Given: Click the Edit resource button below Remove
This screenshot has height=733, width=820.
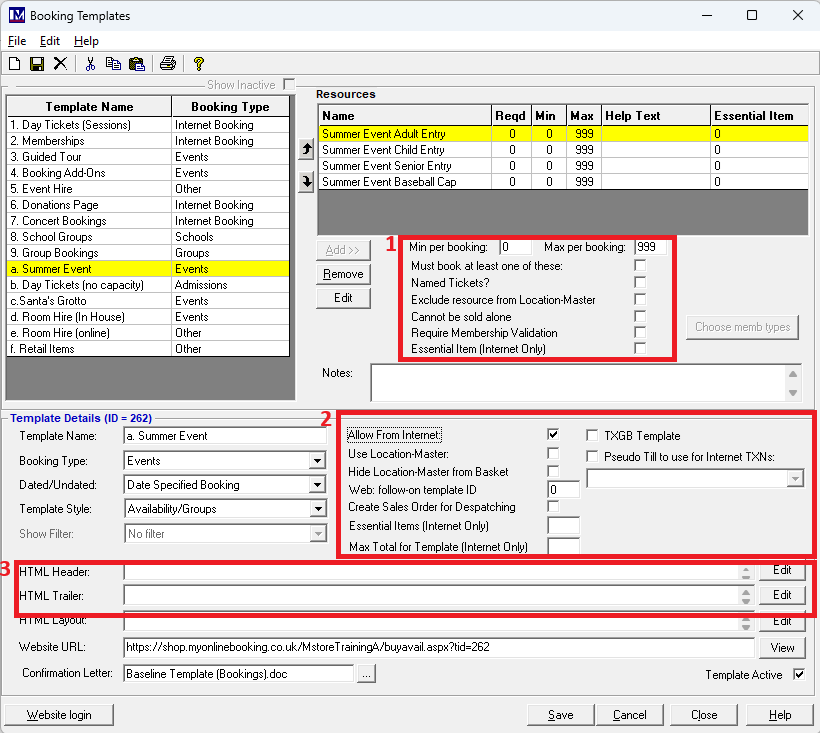Looking at the screenshot, I should tap(343, 298).
